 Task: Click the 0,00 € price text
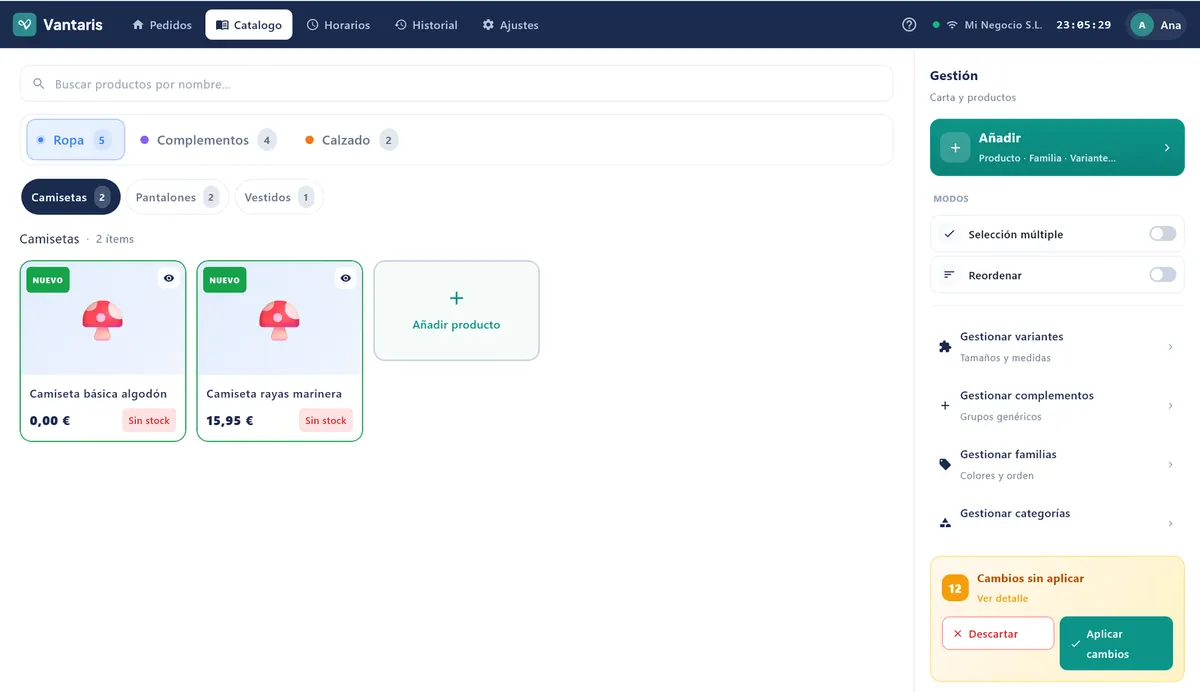[50, 421]
